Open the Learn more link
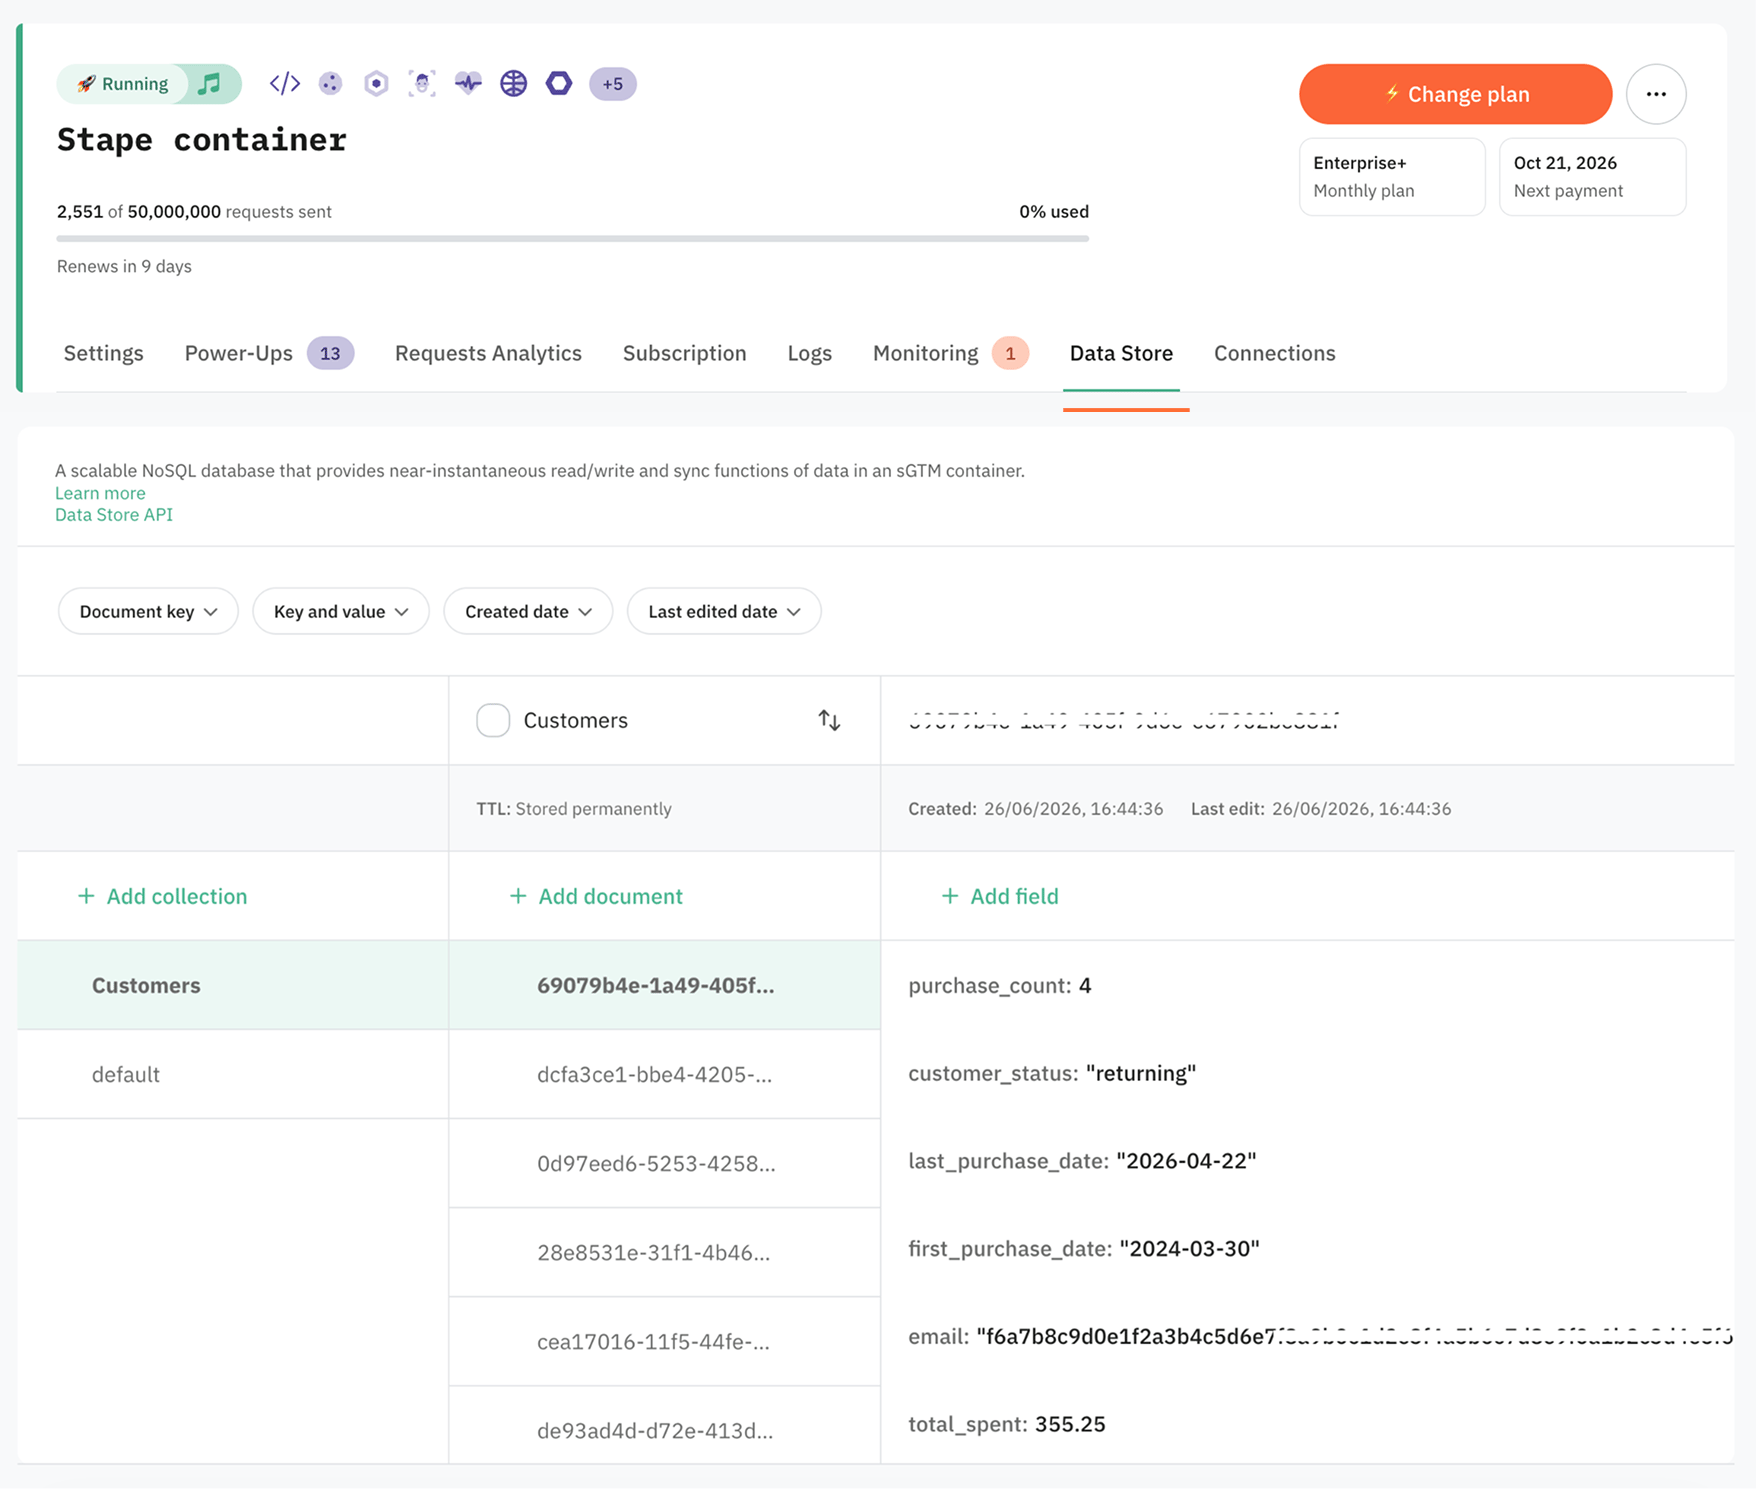Image resolution: width=1756 pixels, height=1489 pixels. click(x=100, y=493)
